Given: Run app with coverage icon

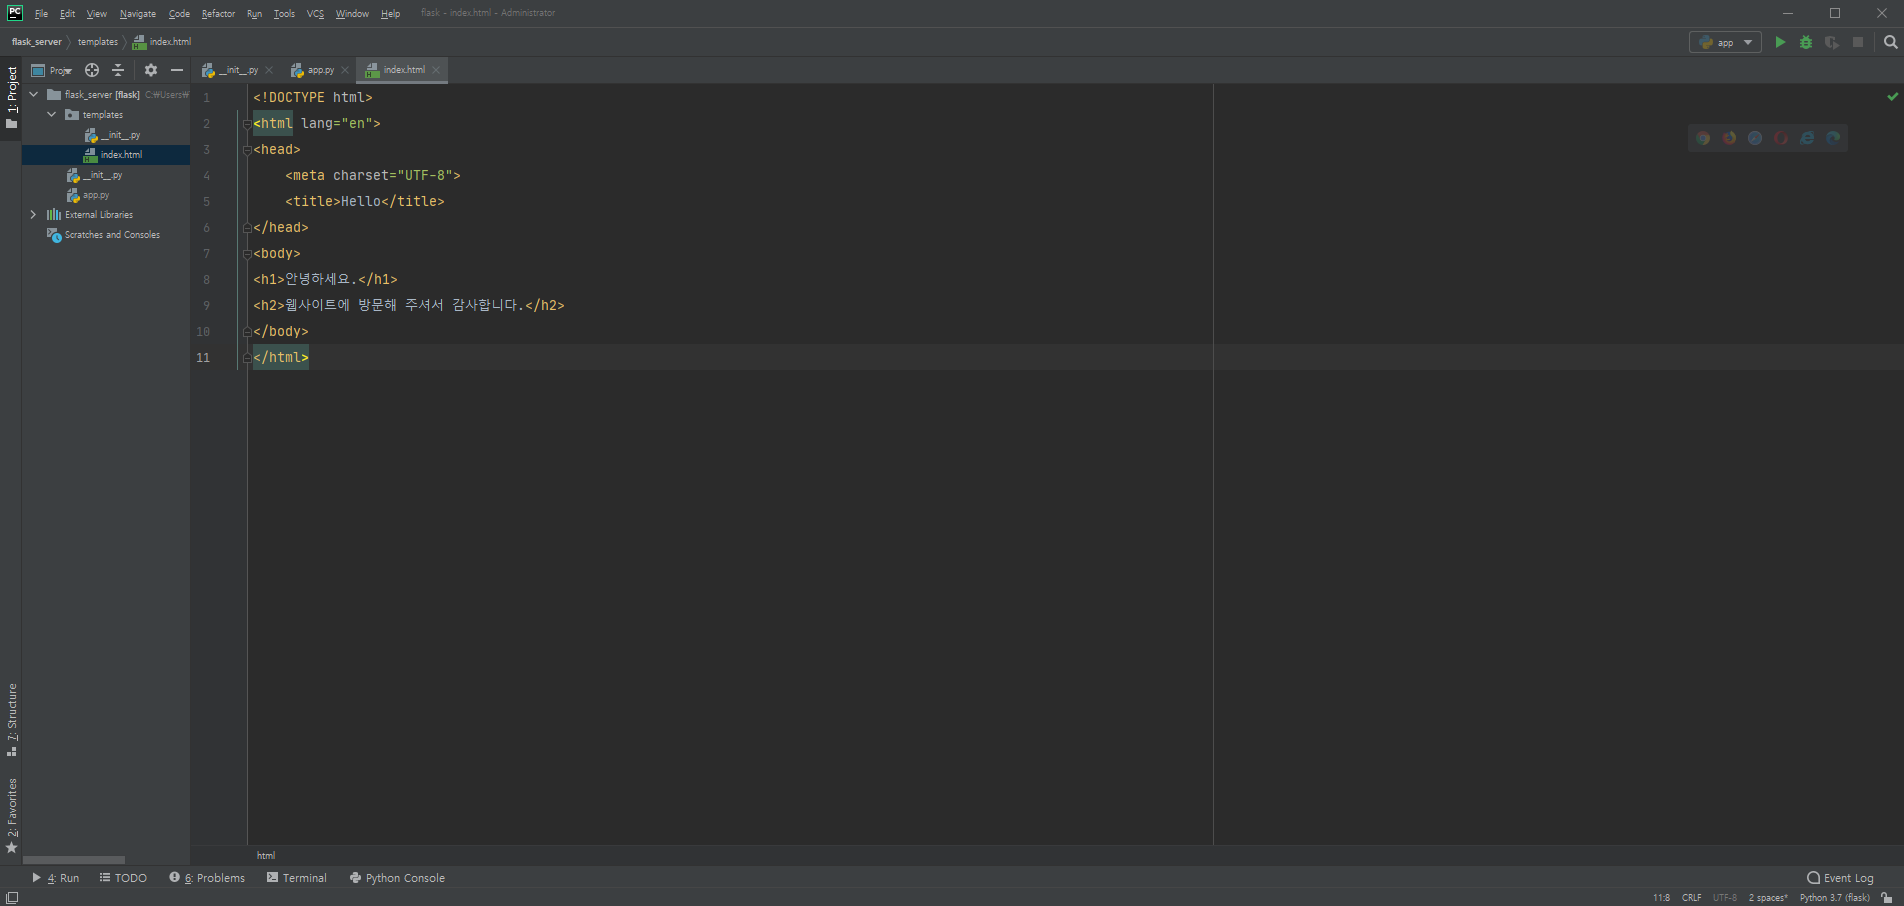Looking at the screenshot, I should [1832, 42].
